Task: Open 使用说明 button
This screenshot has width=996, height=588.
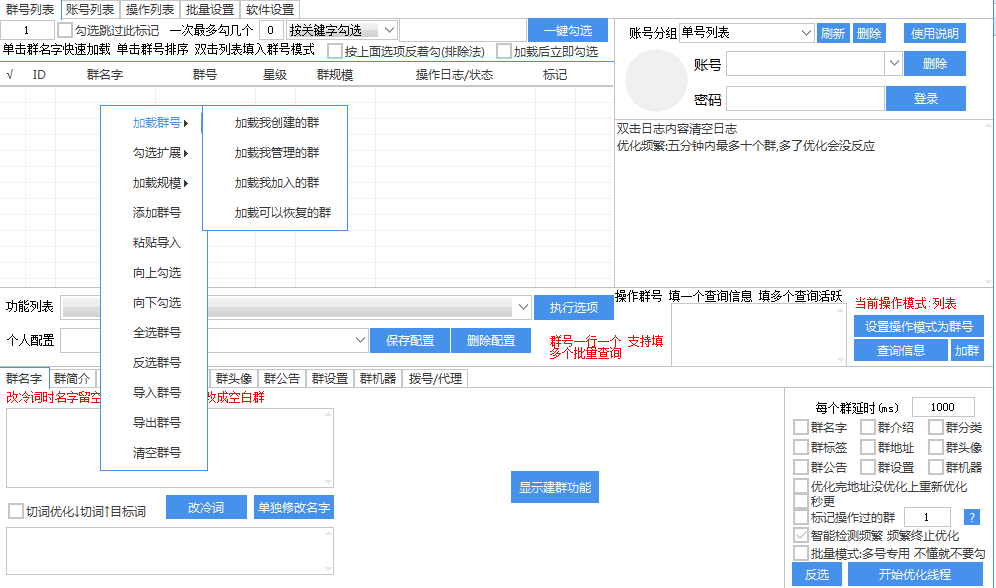Action: 934,33
